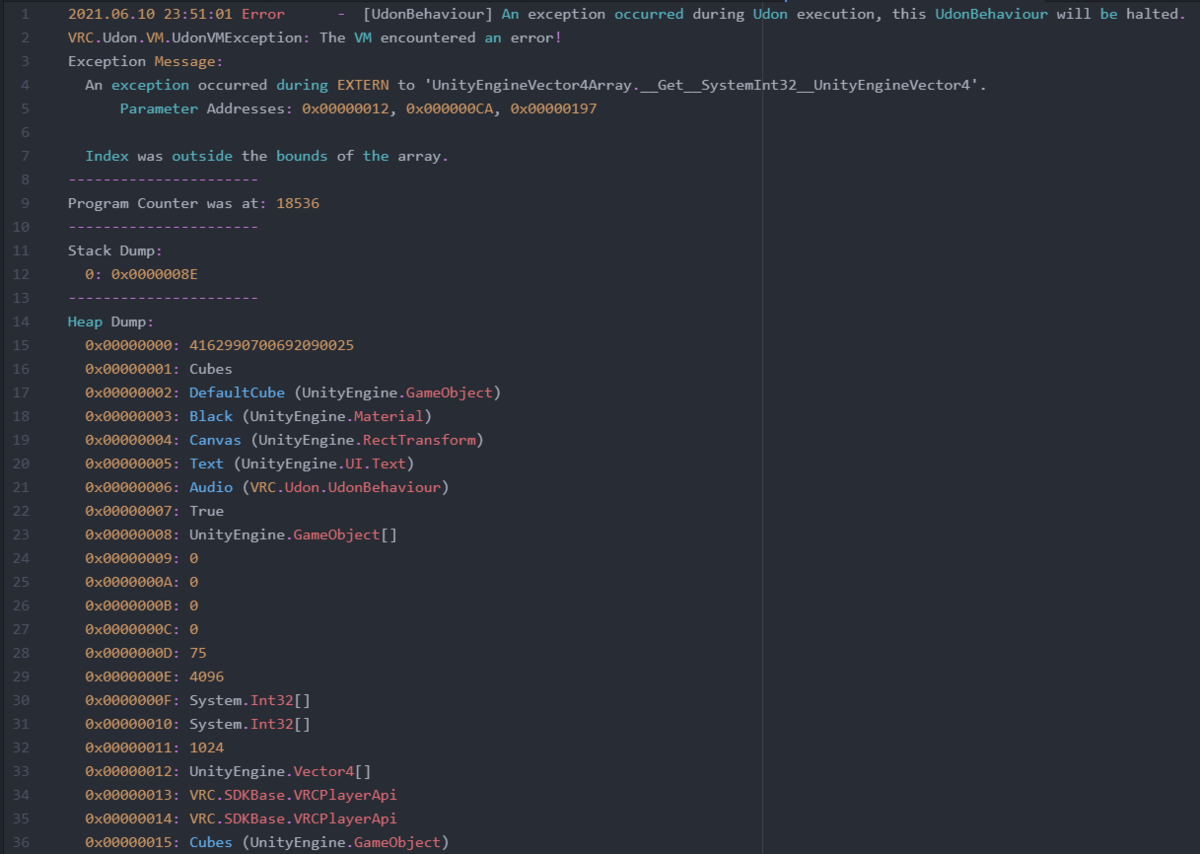Image resolution: width=1200 pixels, height=854 pixels.
Task: Click the 'True' value at 0x00000007
Action: 207,511
